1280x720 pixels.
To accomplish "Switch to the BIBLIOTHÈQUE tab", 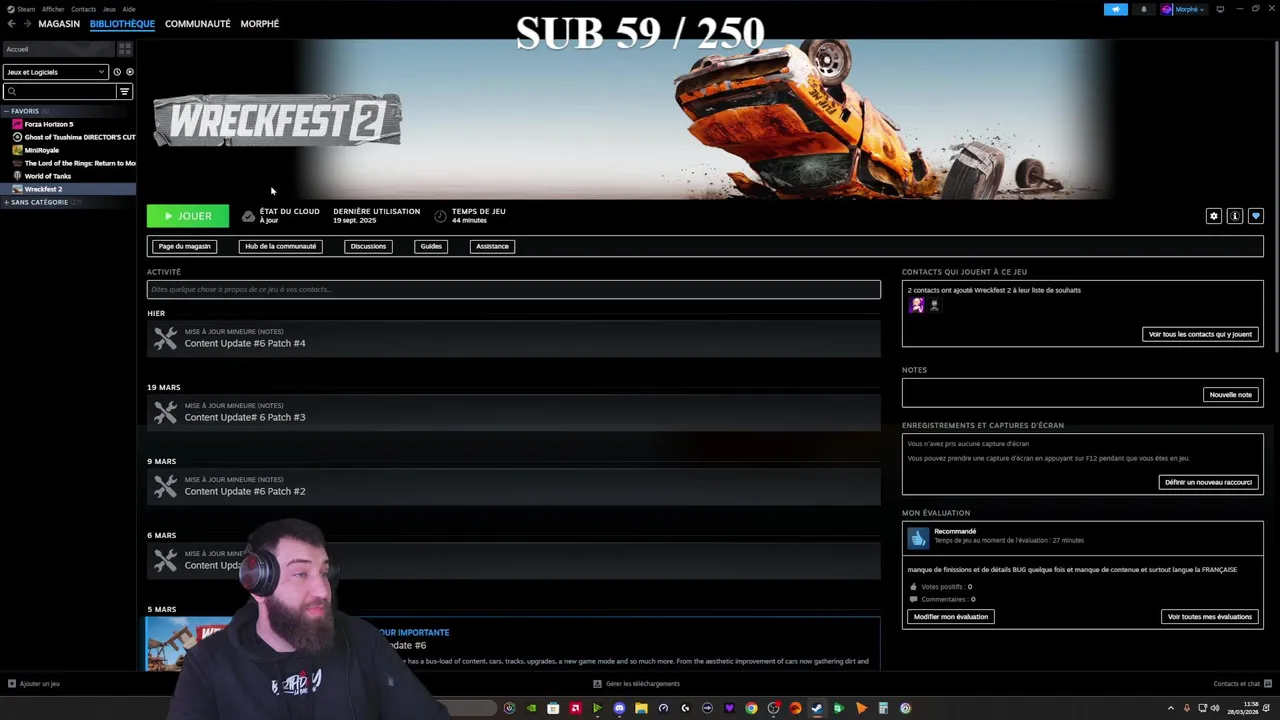I will pyautogui.click(x=122, y=24).
